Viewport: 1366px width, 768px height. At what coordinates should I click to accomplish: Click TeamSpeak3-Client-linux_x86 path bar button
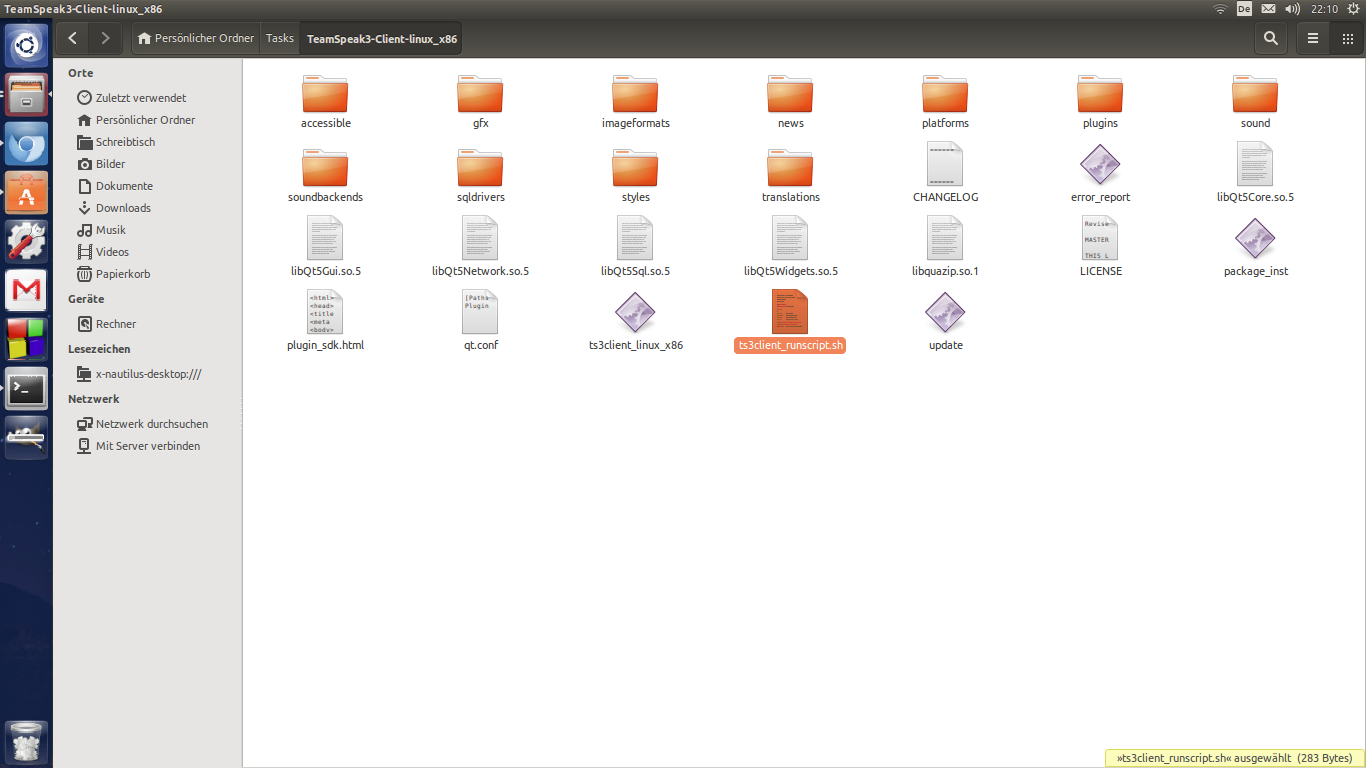tap(381, 39)
